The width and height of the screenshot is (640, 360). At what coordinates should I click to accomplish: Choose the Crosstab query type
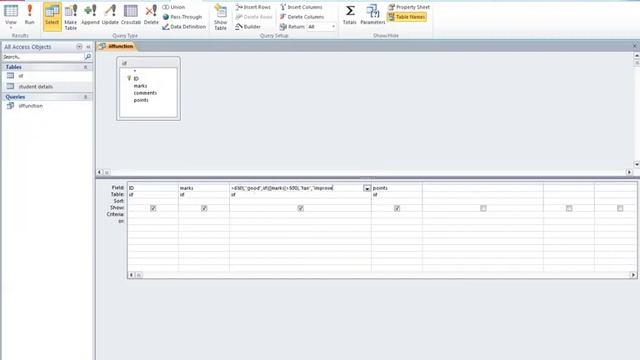click(x=131, y=16)
